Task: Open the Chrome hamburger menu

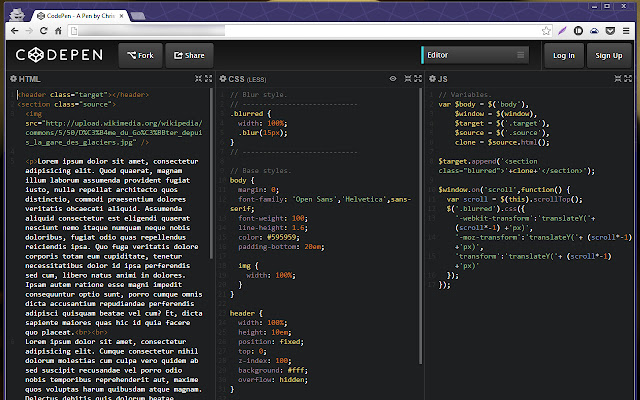Action: pyautogui.click(x=626, y=31)
